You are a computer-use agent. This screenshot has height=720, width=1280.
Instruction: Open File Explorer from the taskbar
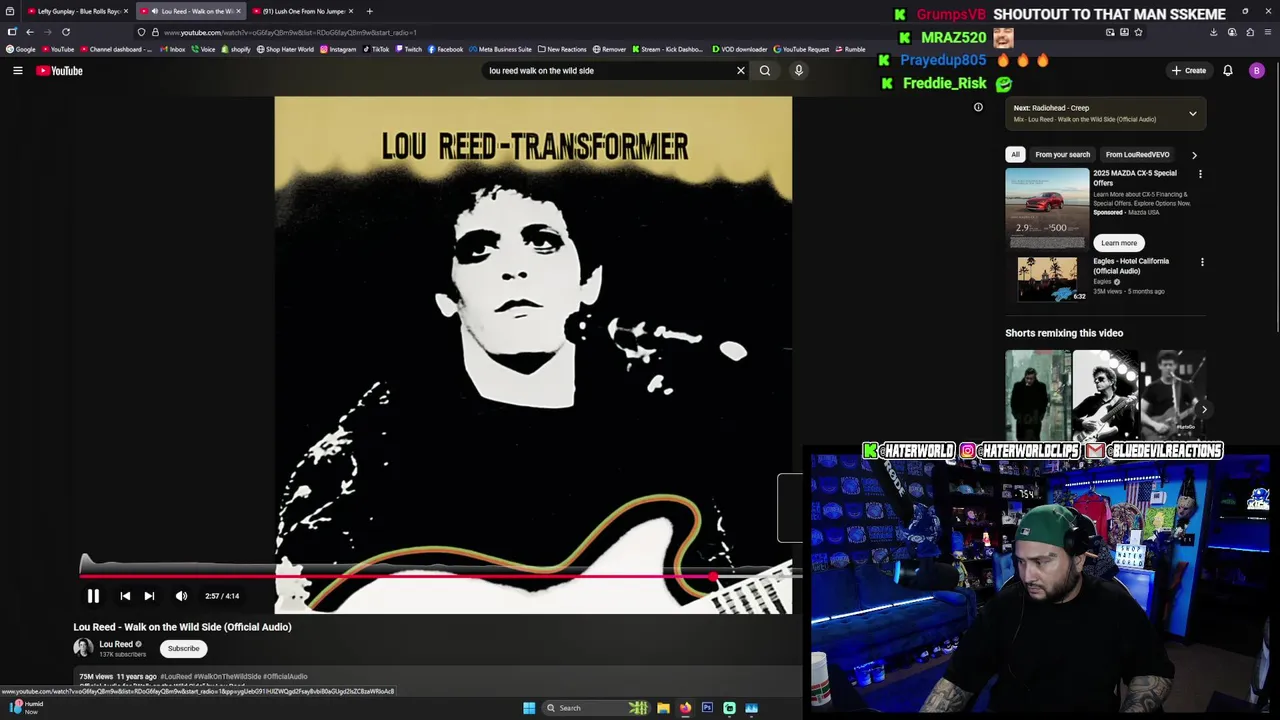click(x=663, y=708)
